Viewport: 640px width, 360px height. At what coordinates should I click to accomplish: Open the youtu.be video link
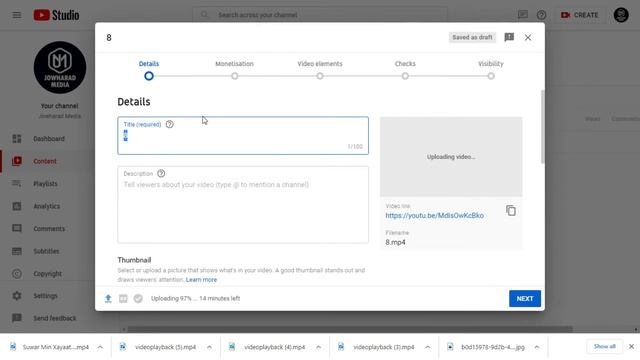[434, 216]
